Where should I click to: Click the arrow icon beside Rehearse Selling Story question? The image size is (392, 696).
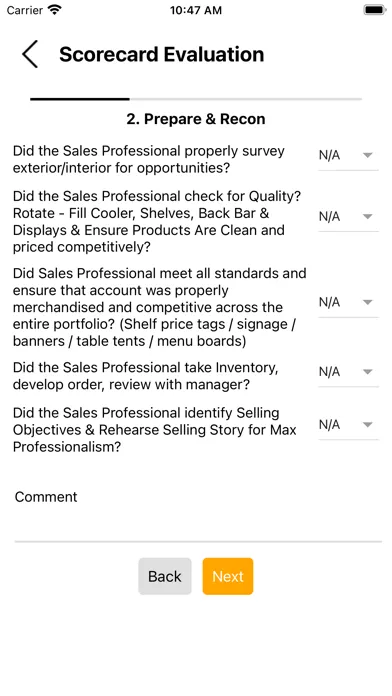click(367, 425)
